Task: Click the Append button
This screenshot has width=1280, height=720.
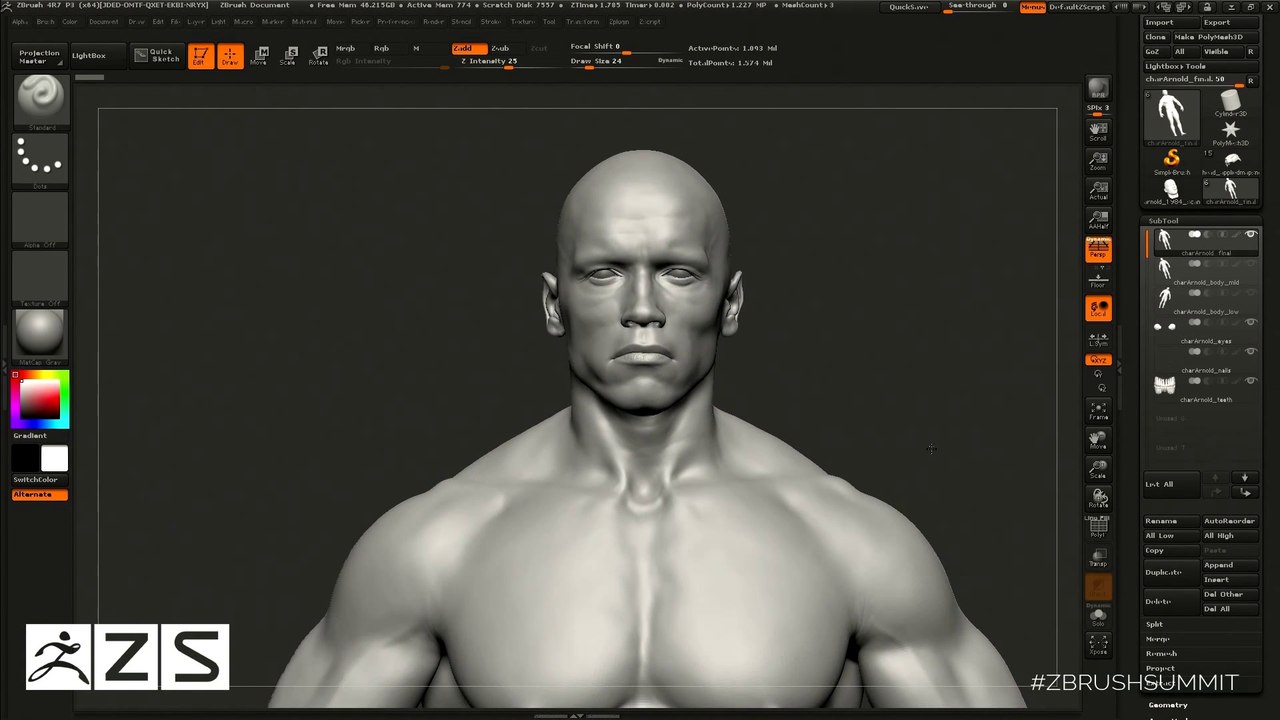Action: pyautogui.click(x=1229, y=565)
